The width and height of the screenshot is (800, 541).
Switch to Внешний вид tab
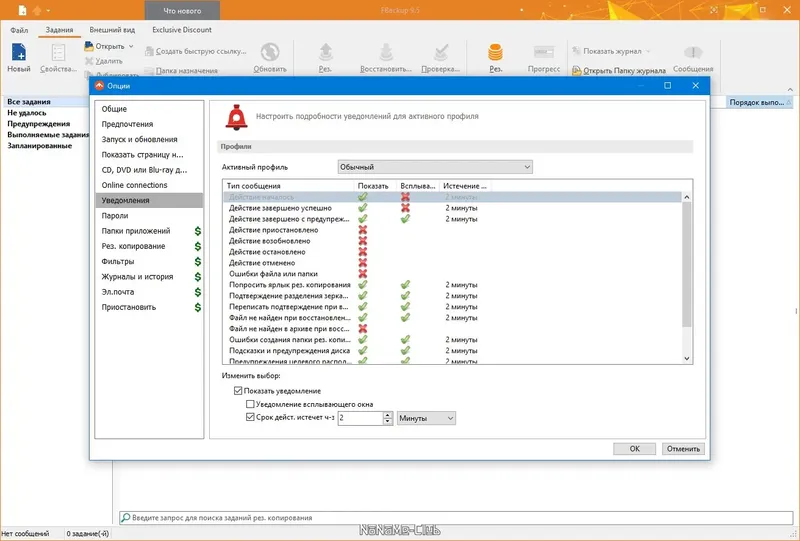click(x=112, y=30)
